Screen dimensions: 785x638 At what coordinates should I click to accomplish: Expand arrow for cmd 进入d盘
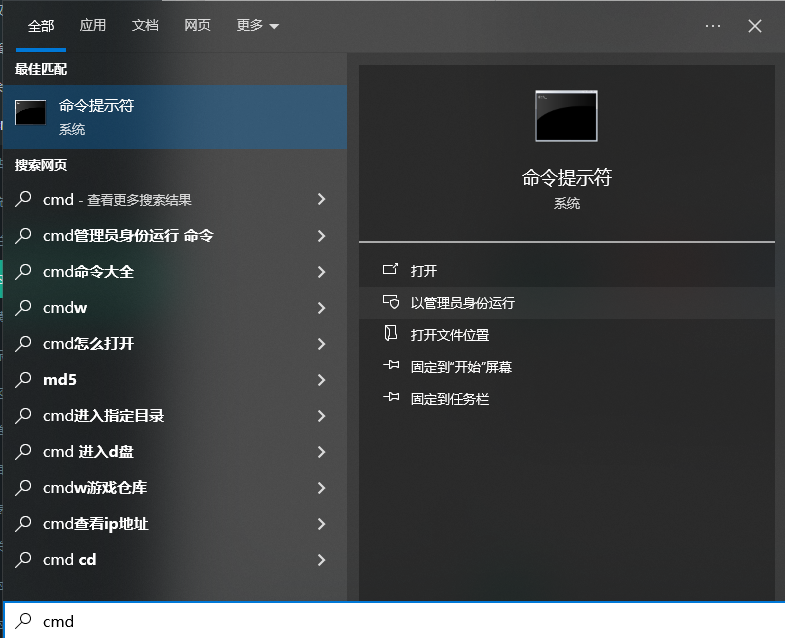coord(321,452)
